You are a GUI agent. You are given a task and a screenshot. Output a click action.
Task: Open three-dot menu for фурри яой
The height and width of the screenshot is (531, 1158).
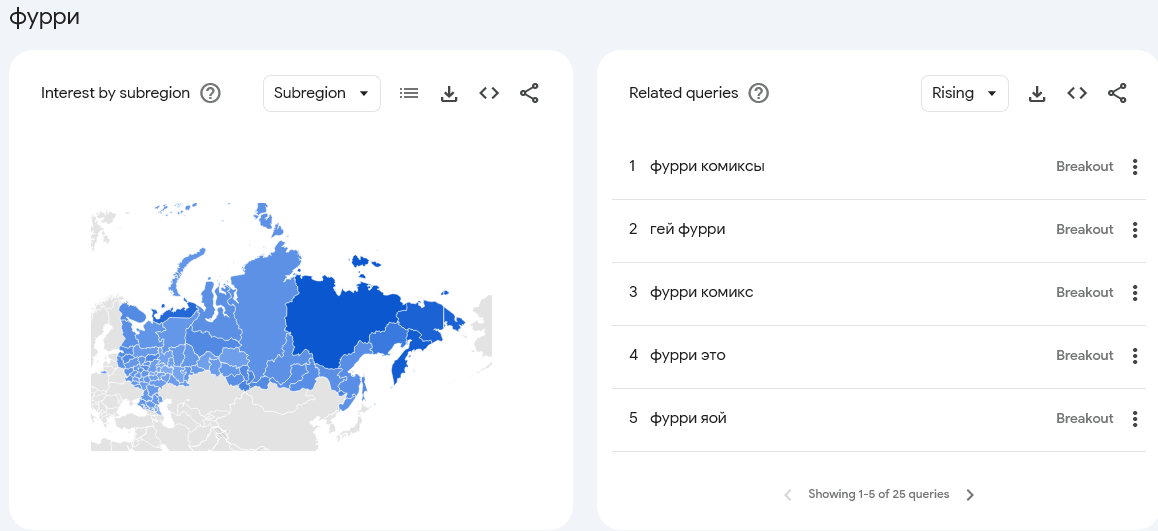click(x=1135, y=419)
